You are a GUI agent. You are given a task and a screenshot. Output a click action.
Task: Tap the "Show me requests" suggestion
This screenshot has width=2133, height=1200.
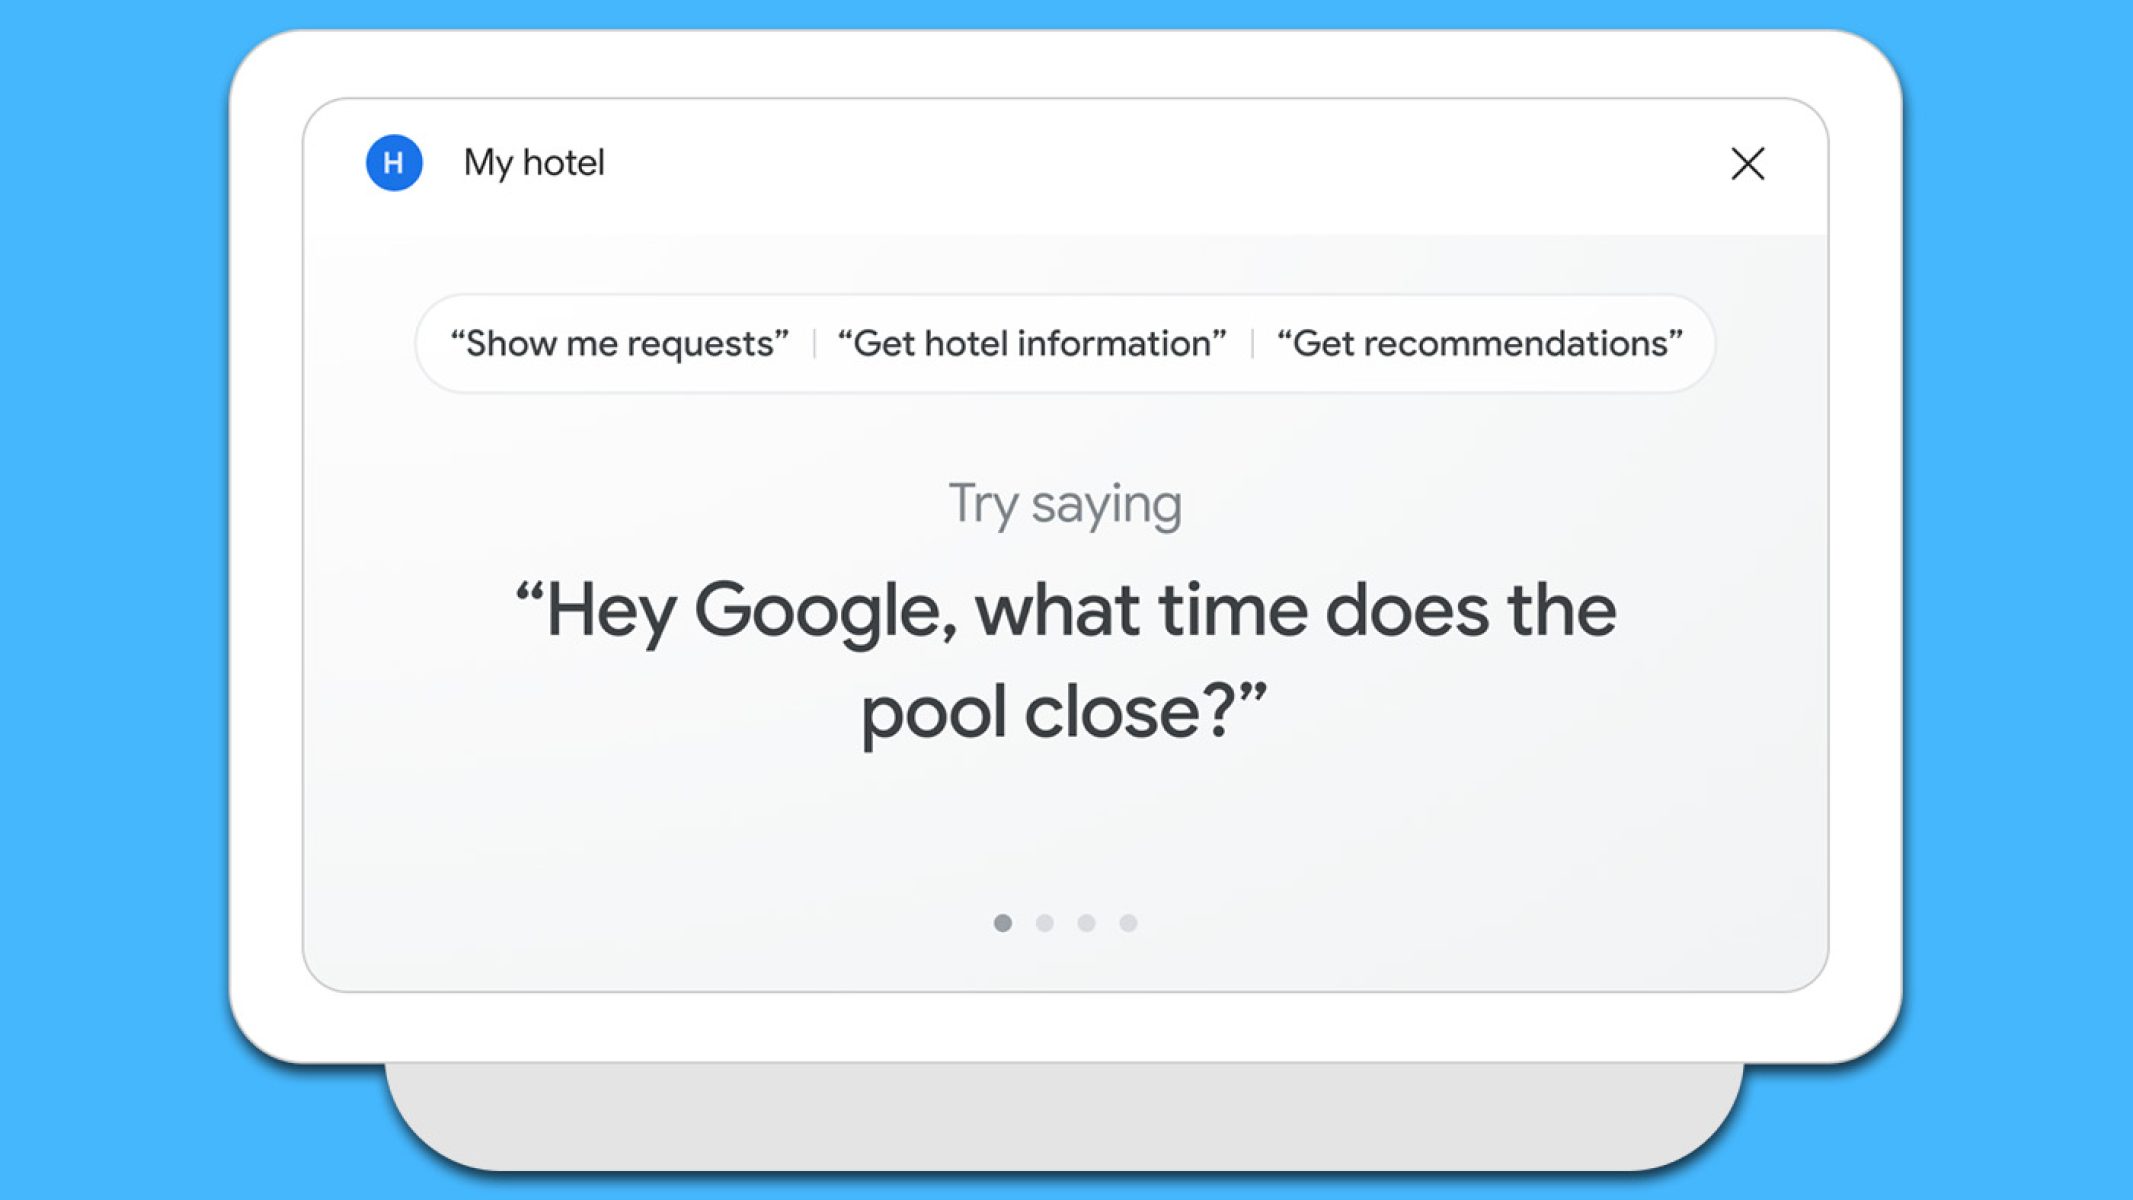[619, 344]
